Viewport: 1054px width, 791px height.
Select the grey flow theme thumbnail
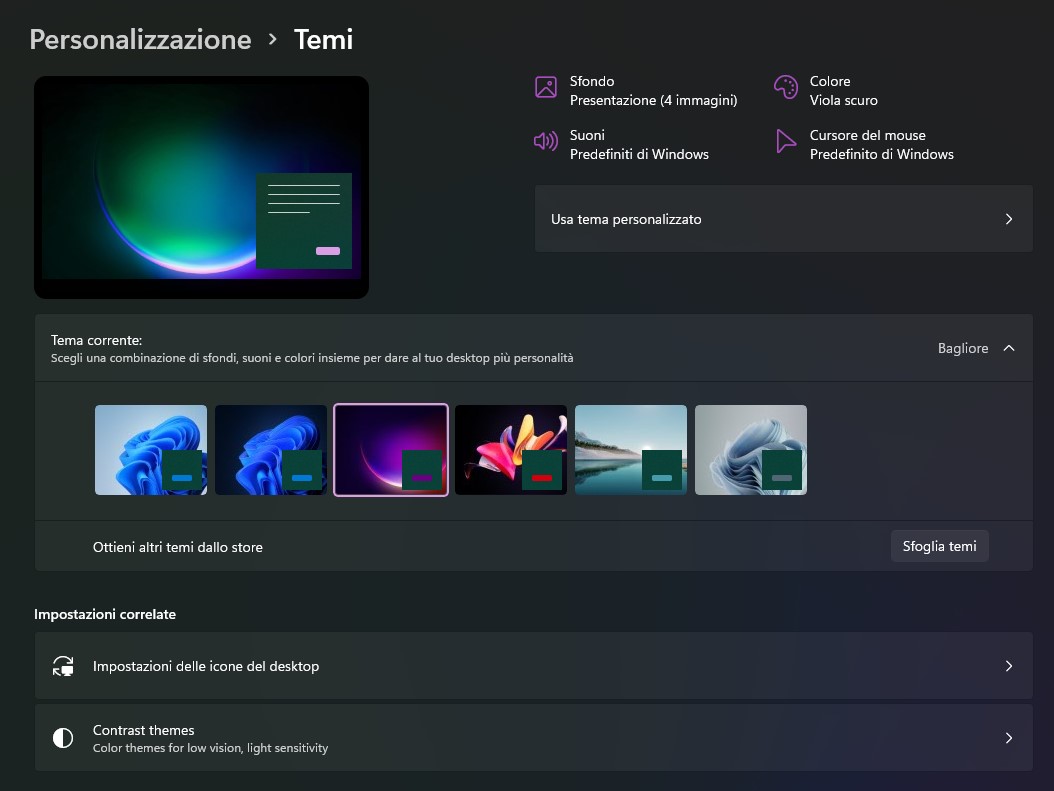tap(751, 450)
